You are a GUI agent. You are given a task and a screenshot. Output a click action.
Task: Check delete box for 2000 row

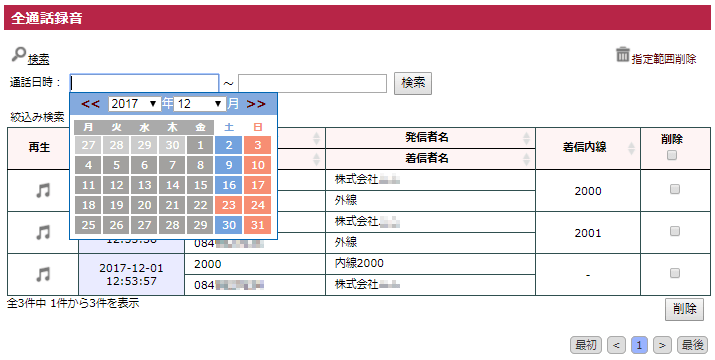tap(675, 189)
